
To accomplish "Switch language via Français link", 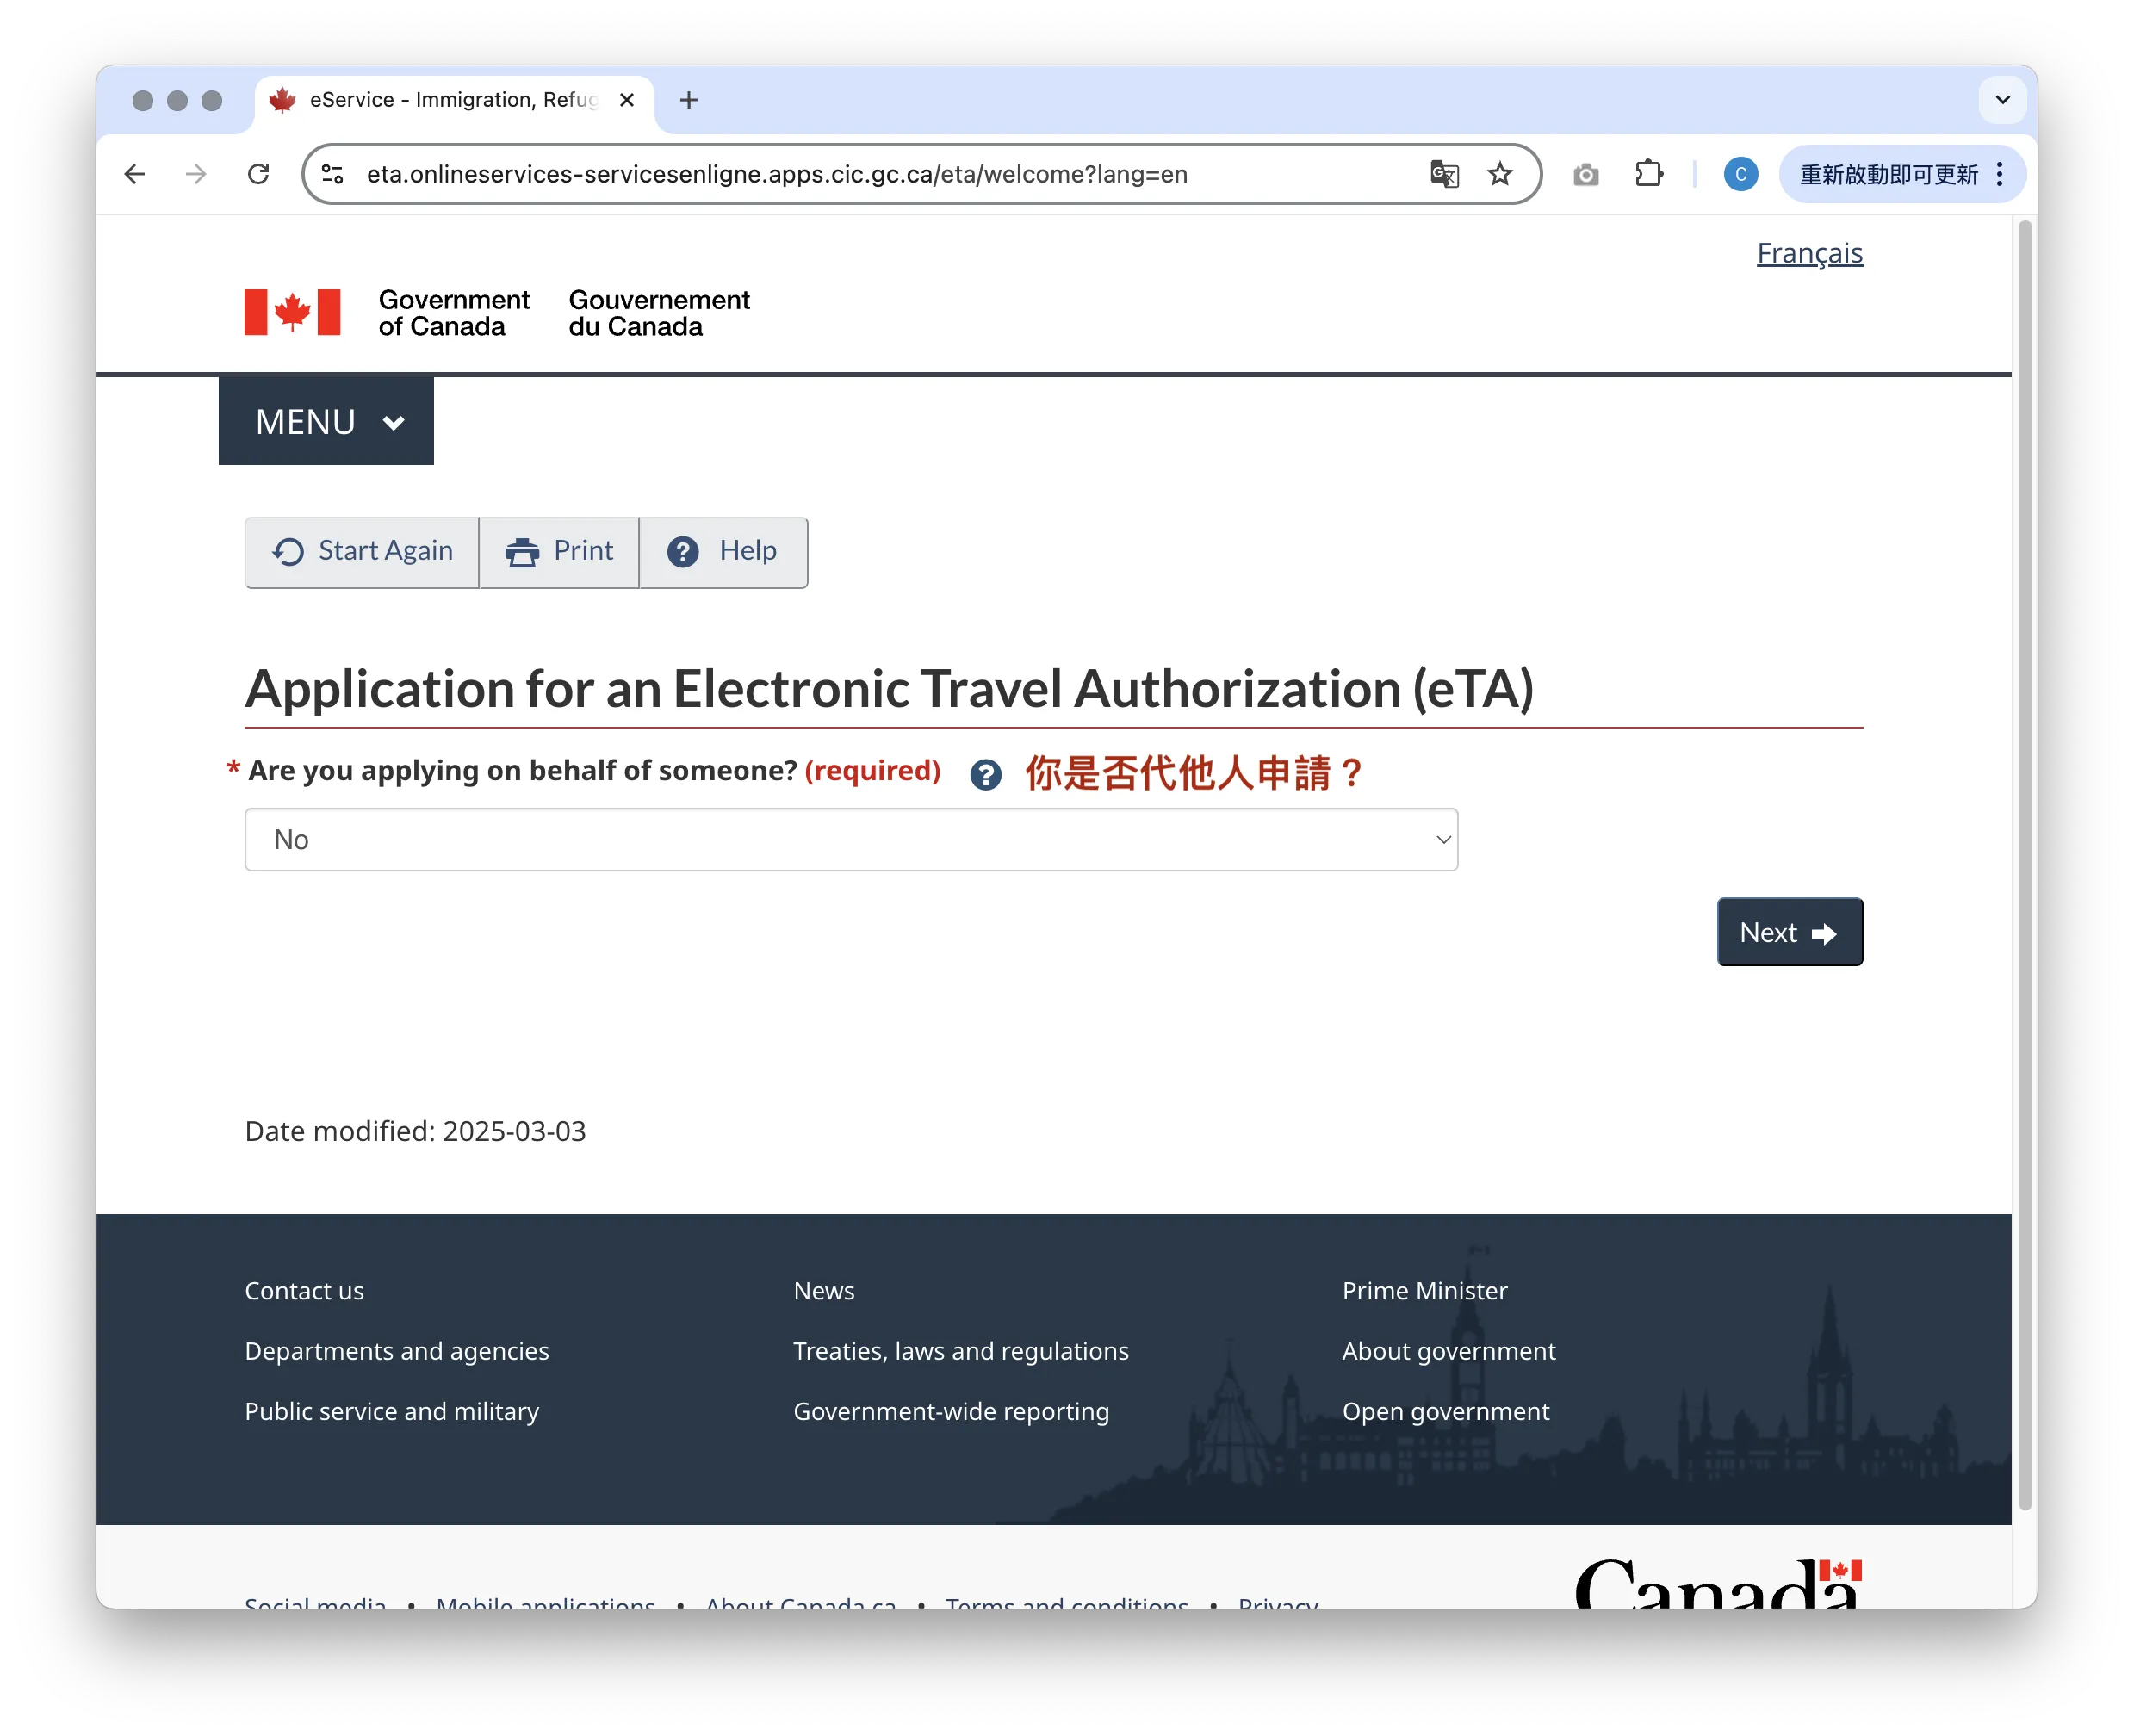I will point(1809,253).
